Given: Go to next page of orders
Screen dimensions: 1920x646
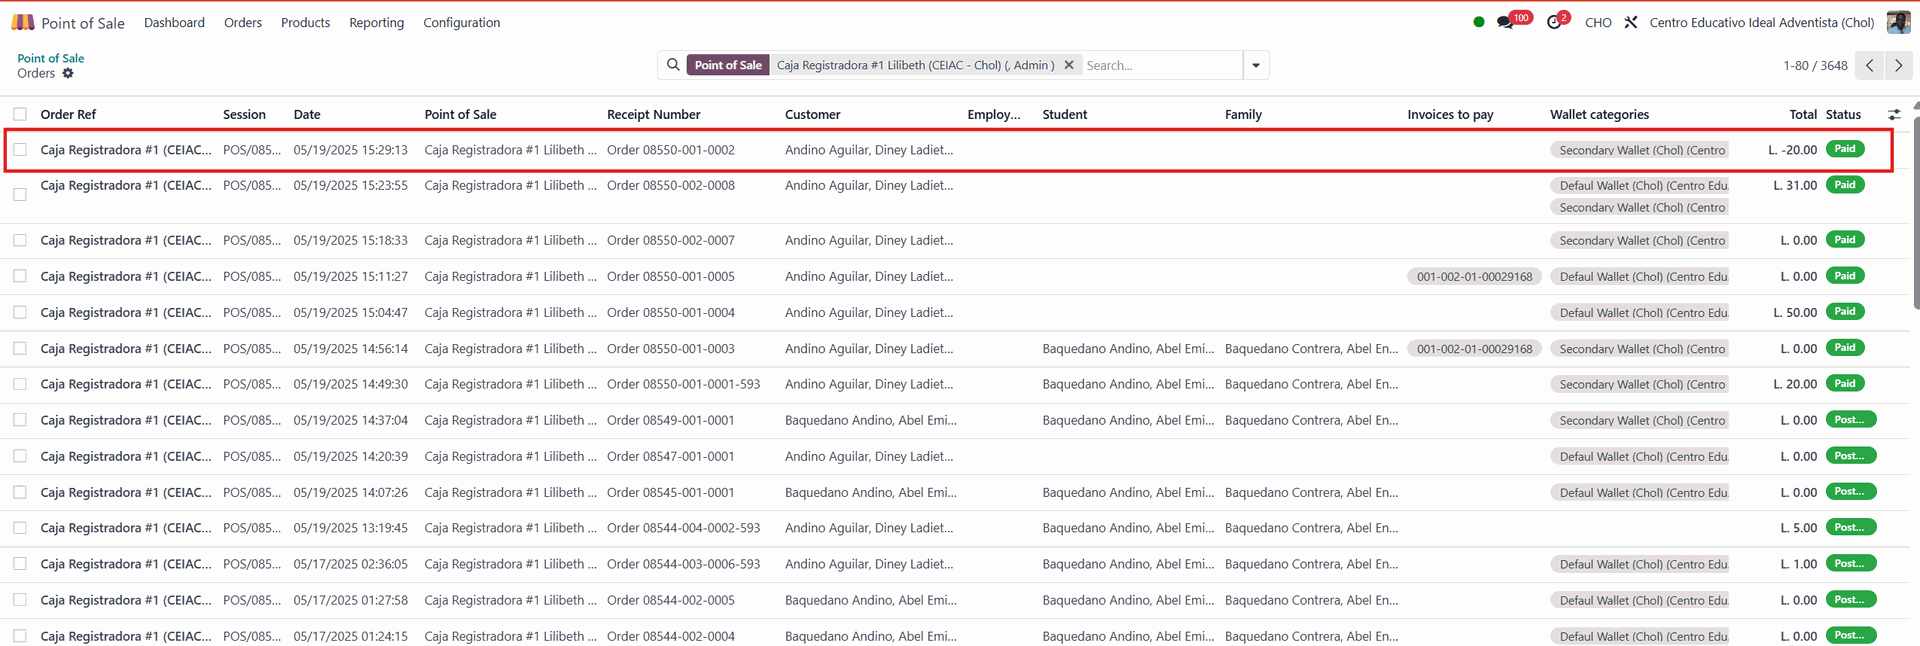Looking at the screenshot, I should (1898, 65).
